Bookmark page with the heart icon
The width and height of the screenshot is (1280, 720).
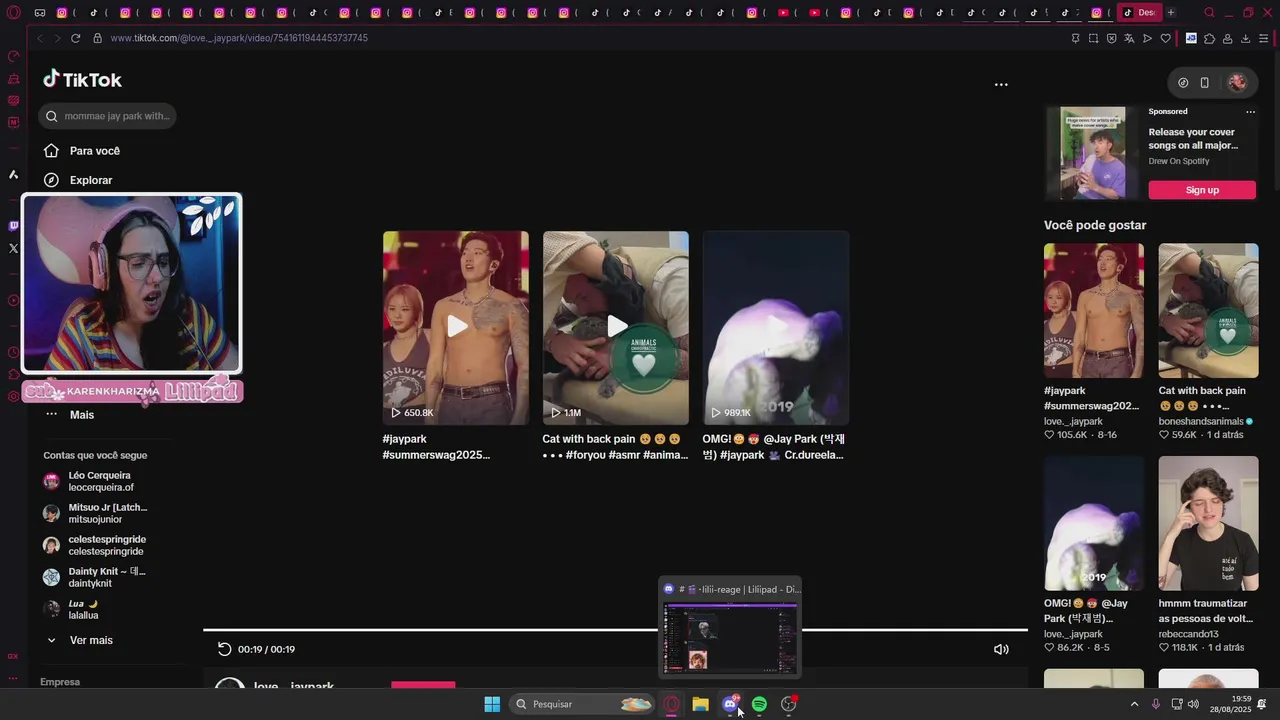[x=1165, y=38]
